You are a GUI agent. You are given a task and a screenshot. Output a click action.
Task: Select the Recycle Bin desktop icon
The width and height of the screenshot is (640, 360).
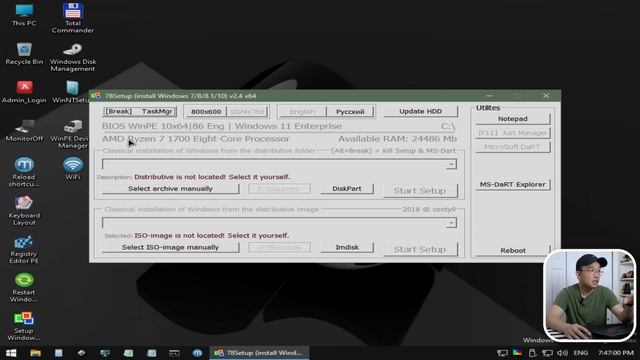(24, 53)
